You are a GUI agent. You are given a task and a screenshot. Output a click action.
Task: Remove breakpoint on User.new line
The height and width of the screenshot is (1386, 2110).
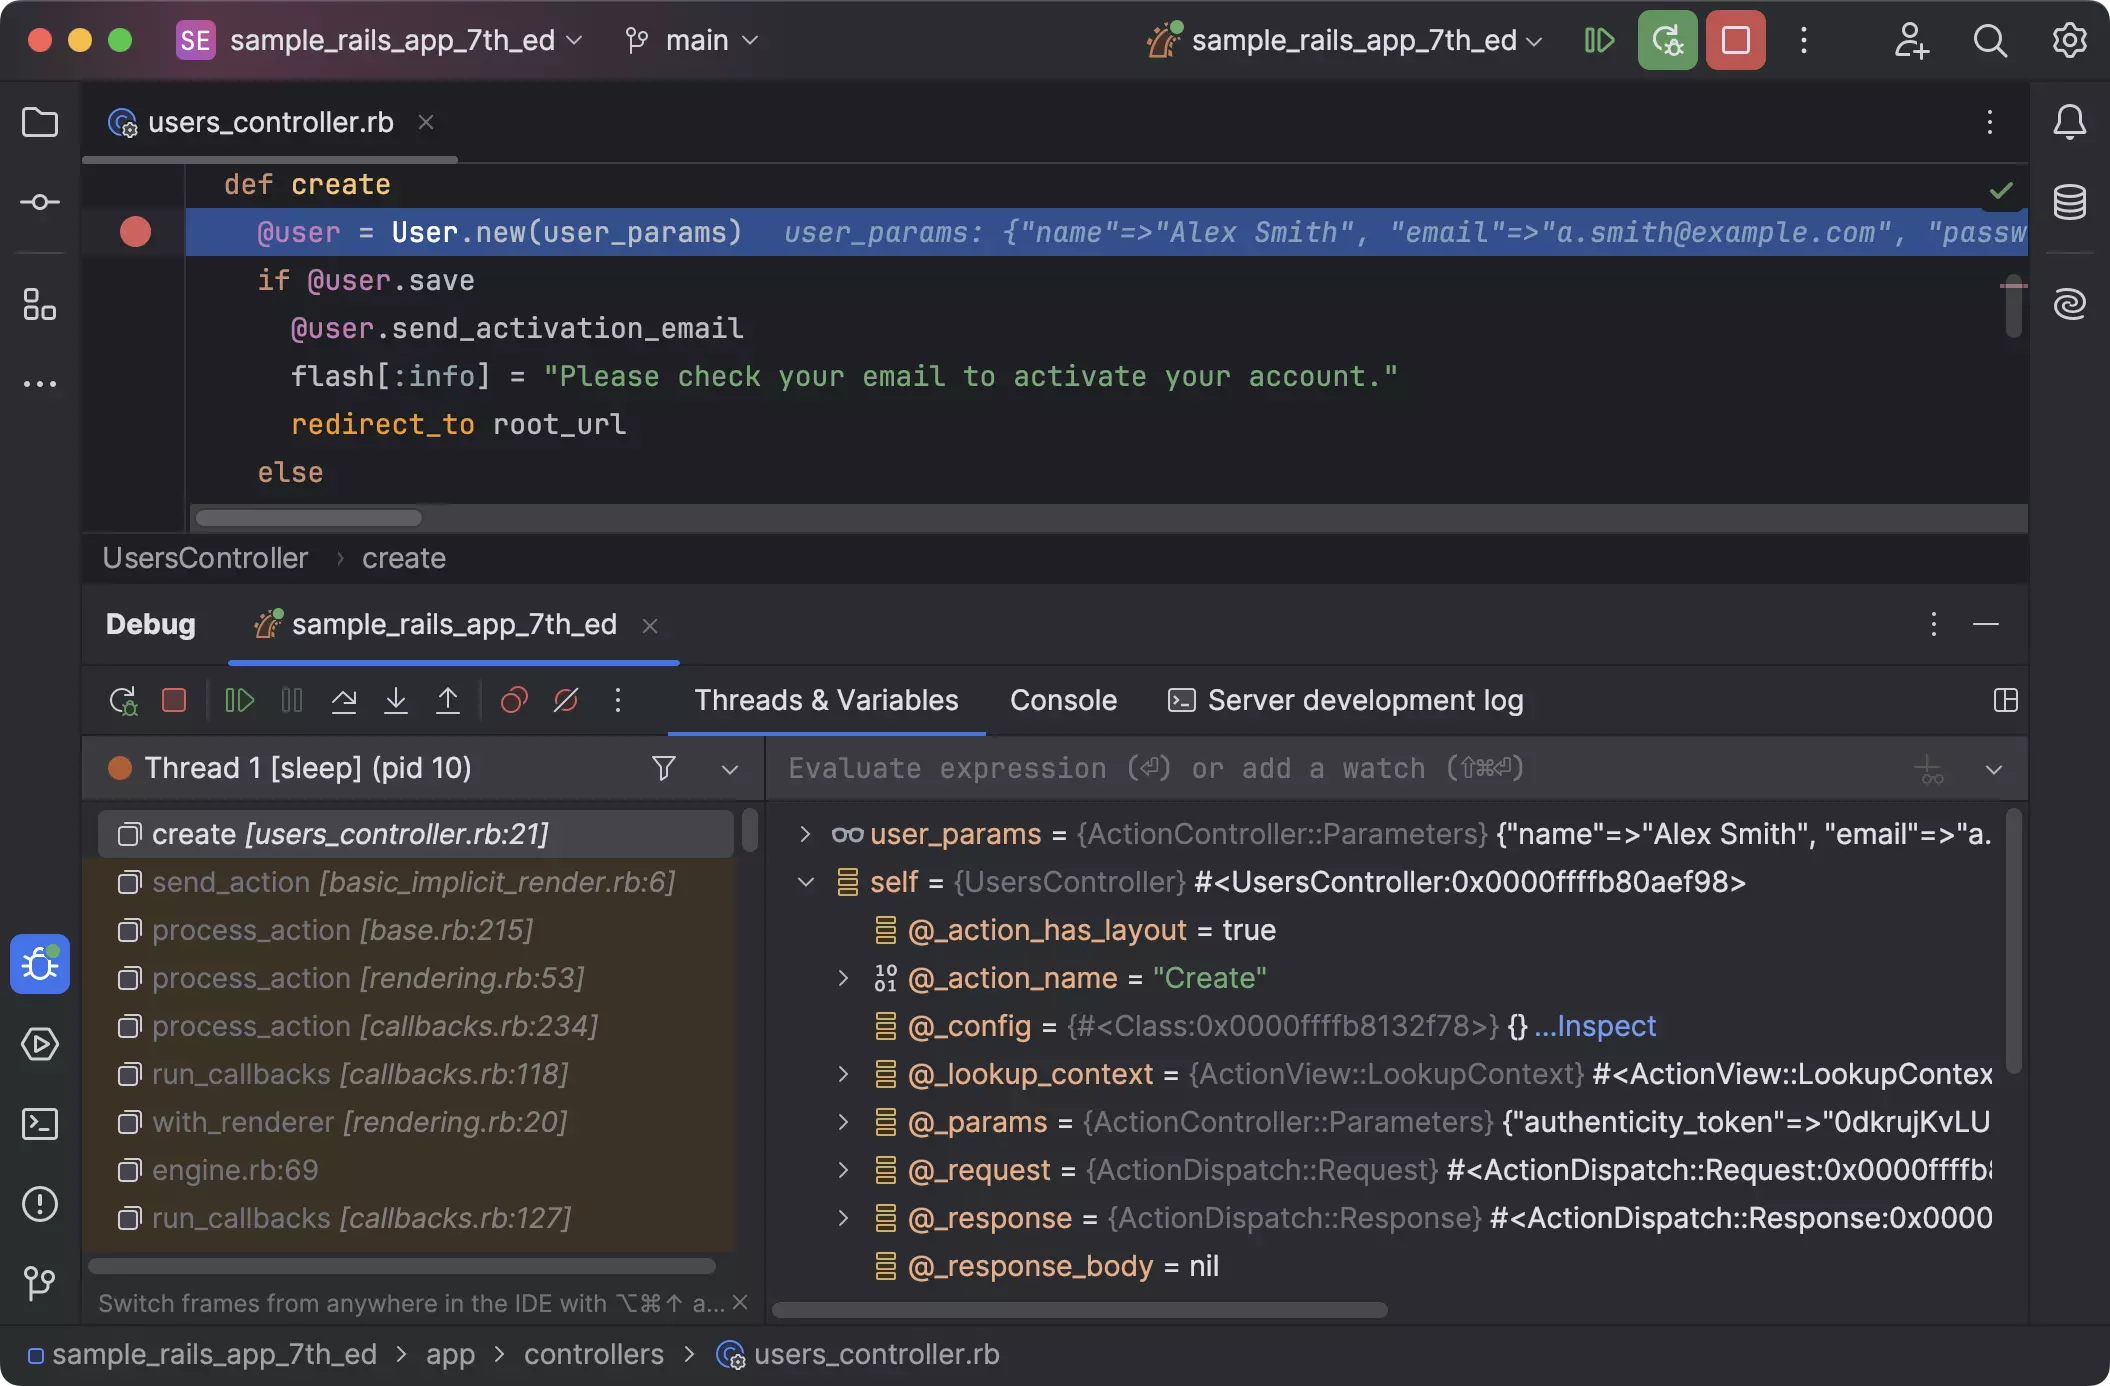pyautogui.click(x=135, y=232)
